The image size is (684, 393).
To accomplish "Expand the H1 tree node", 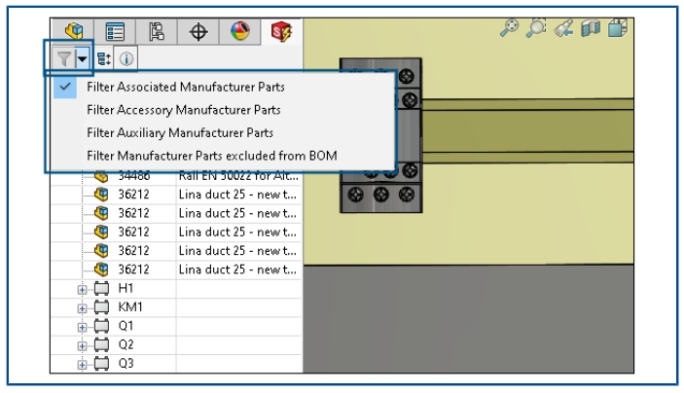I will 82,289.
